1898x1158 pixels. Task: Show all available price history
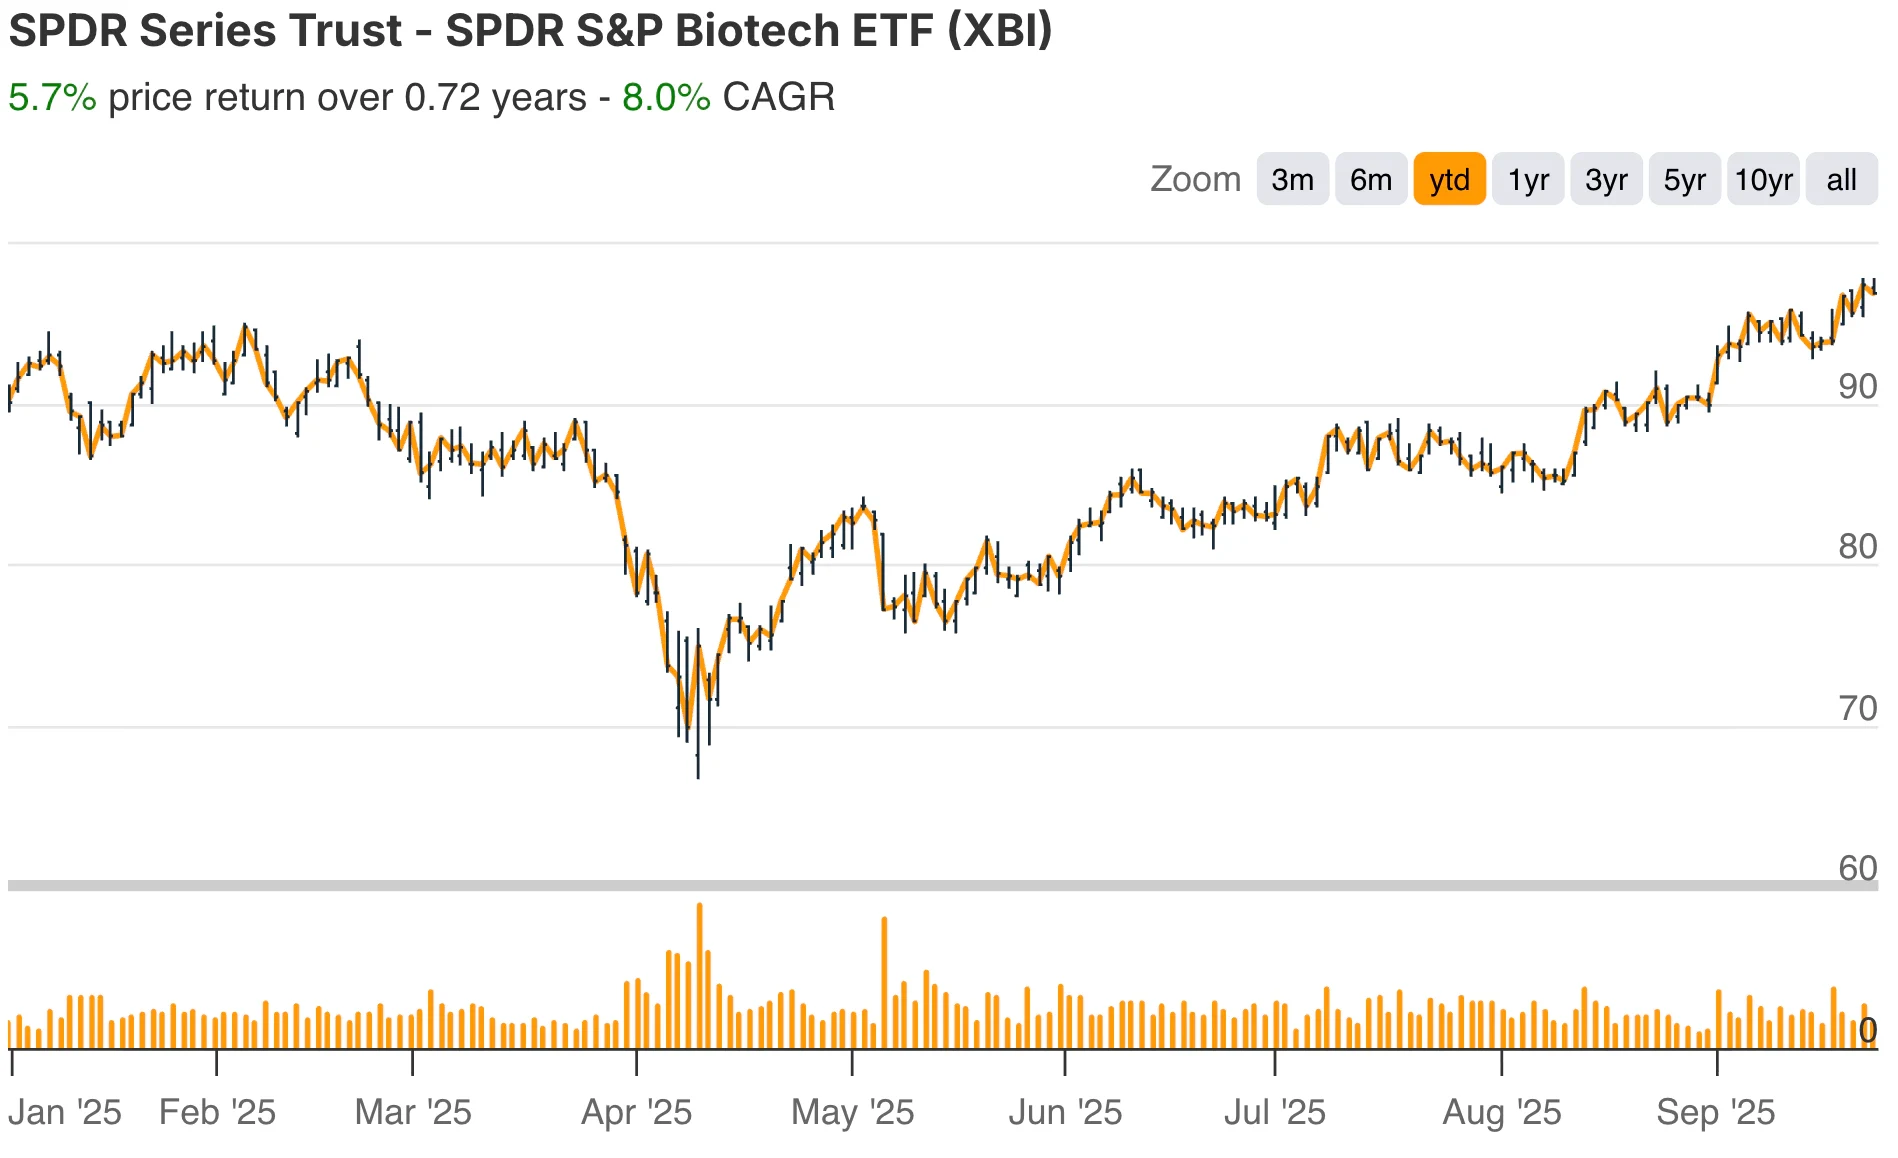click(1841, 179)
